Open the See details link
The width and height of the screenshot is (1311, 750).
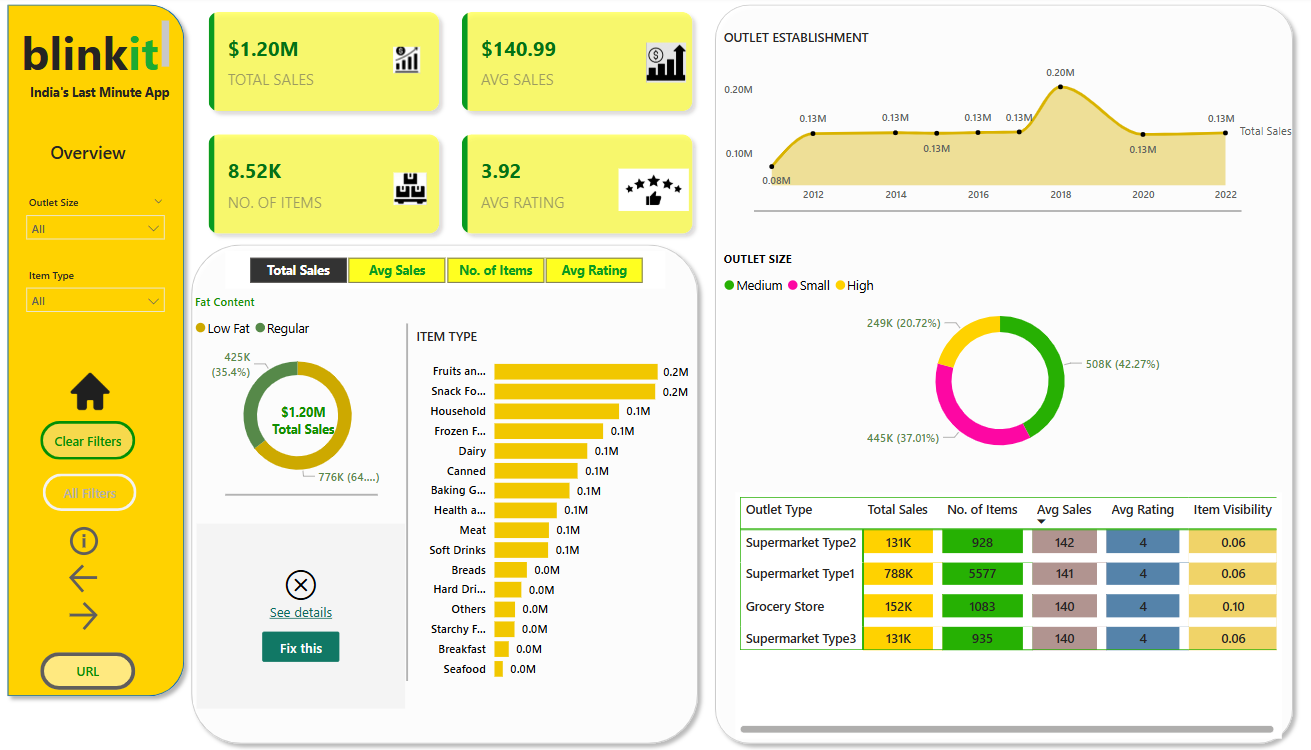[x=300, y=613]
